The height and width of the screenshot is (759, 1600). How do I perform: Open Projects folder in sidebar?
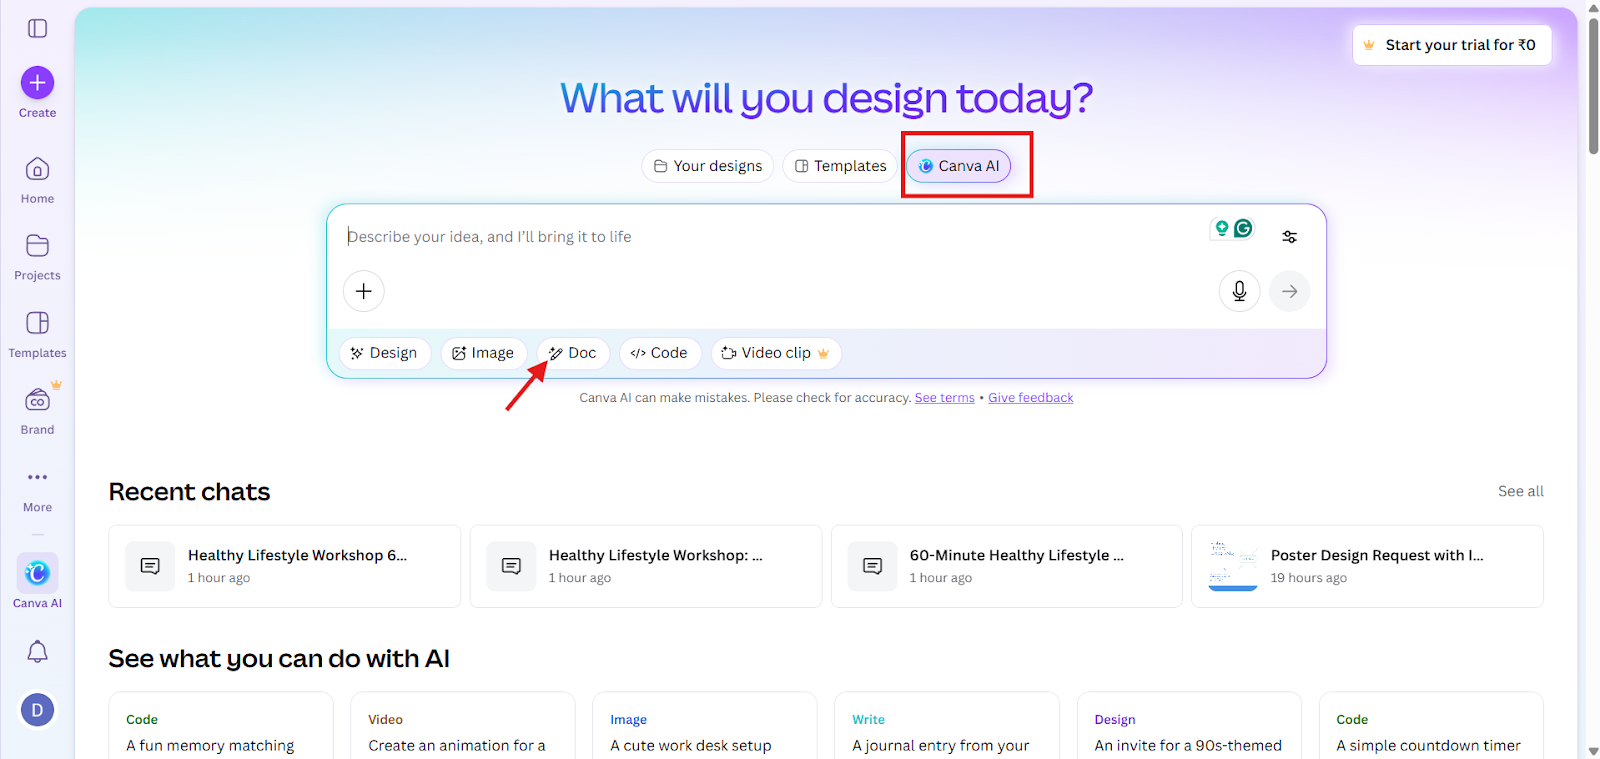coord(37,257)
